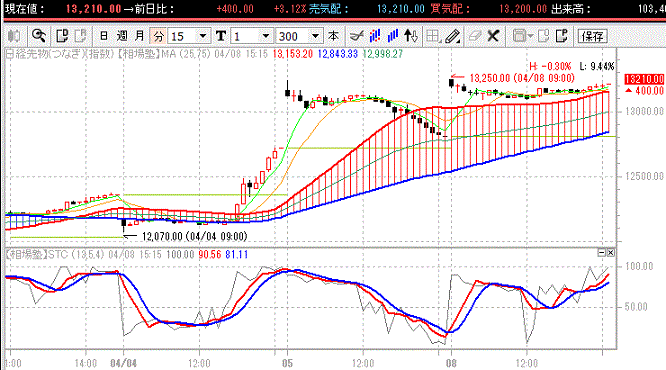Viewport: 666px width, 370px height.
Task: Click the red MA value 13,153.20
Action: (293, 54)
